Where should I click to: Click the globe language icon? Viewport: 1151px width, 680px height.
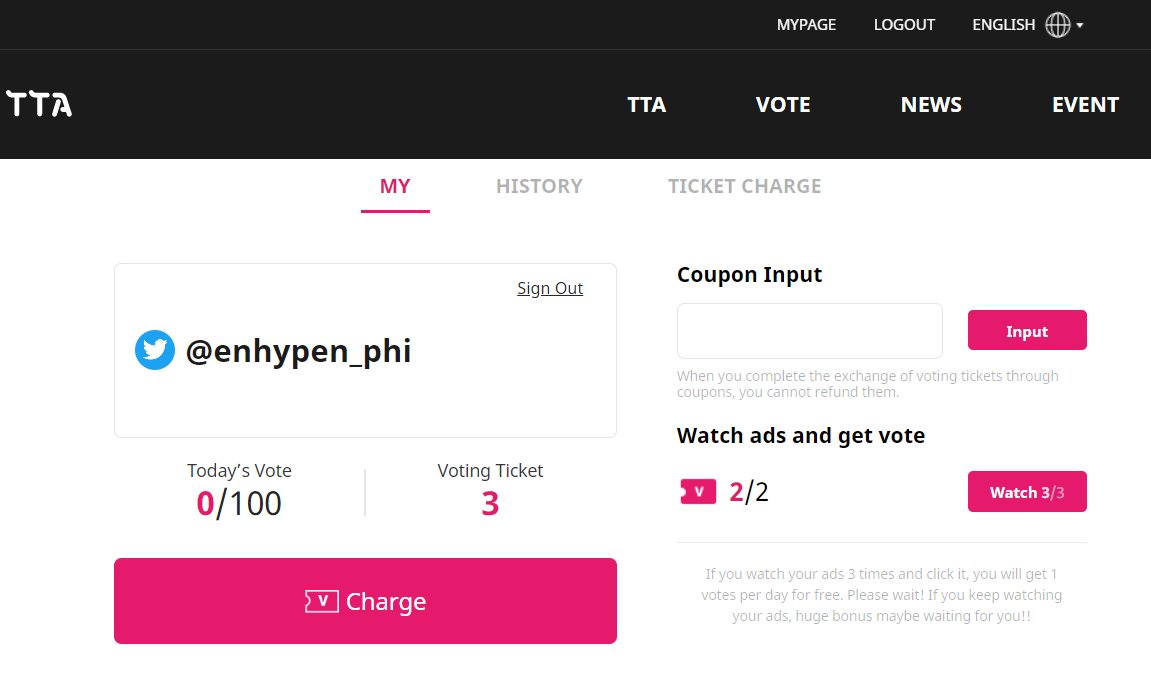(x=1058, y=25)
